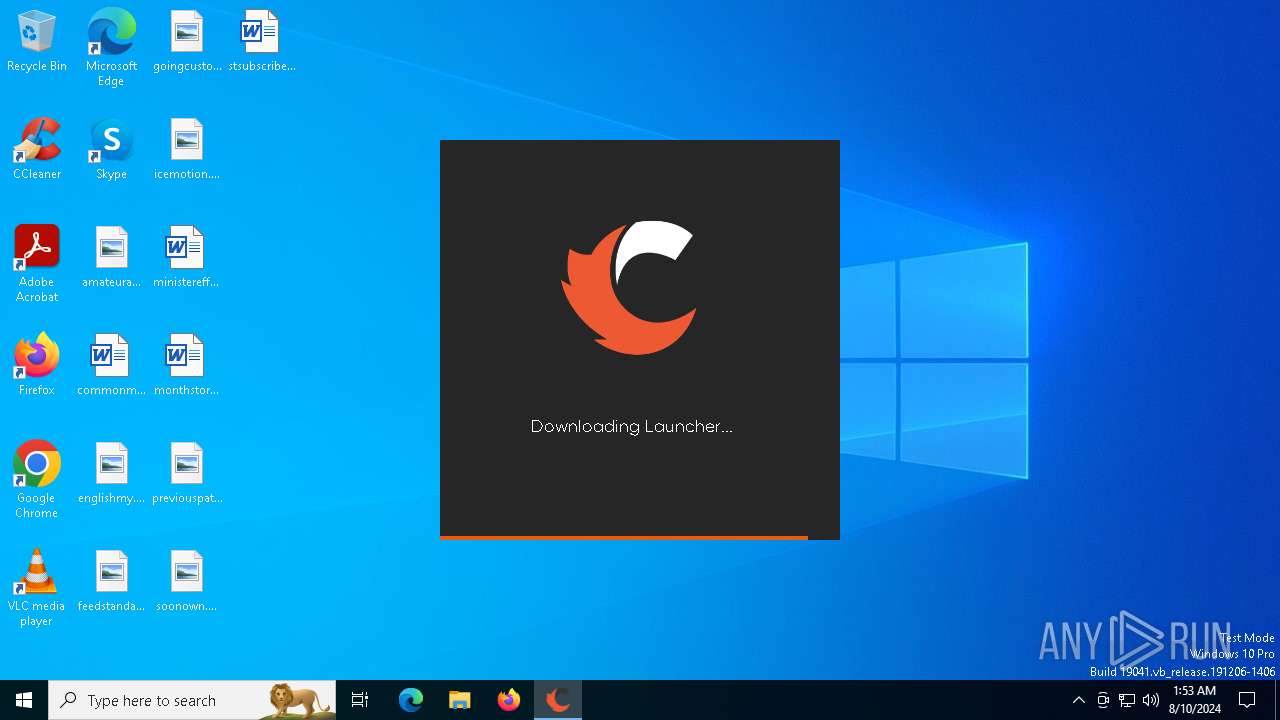
Task: Show hidden system tray icons
Action: [1078, 700]
